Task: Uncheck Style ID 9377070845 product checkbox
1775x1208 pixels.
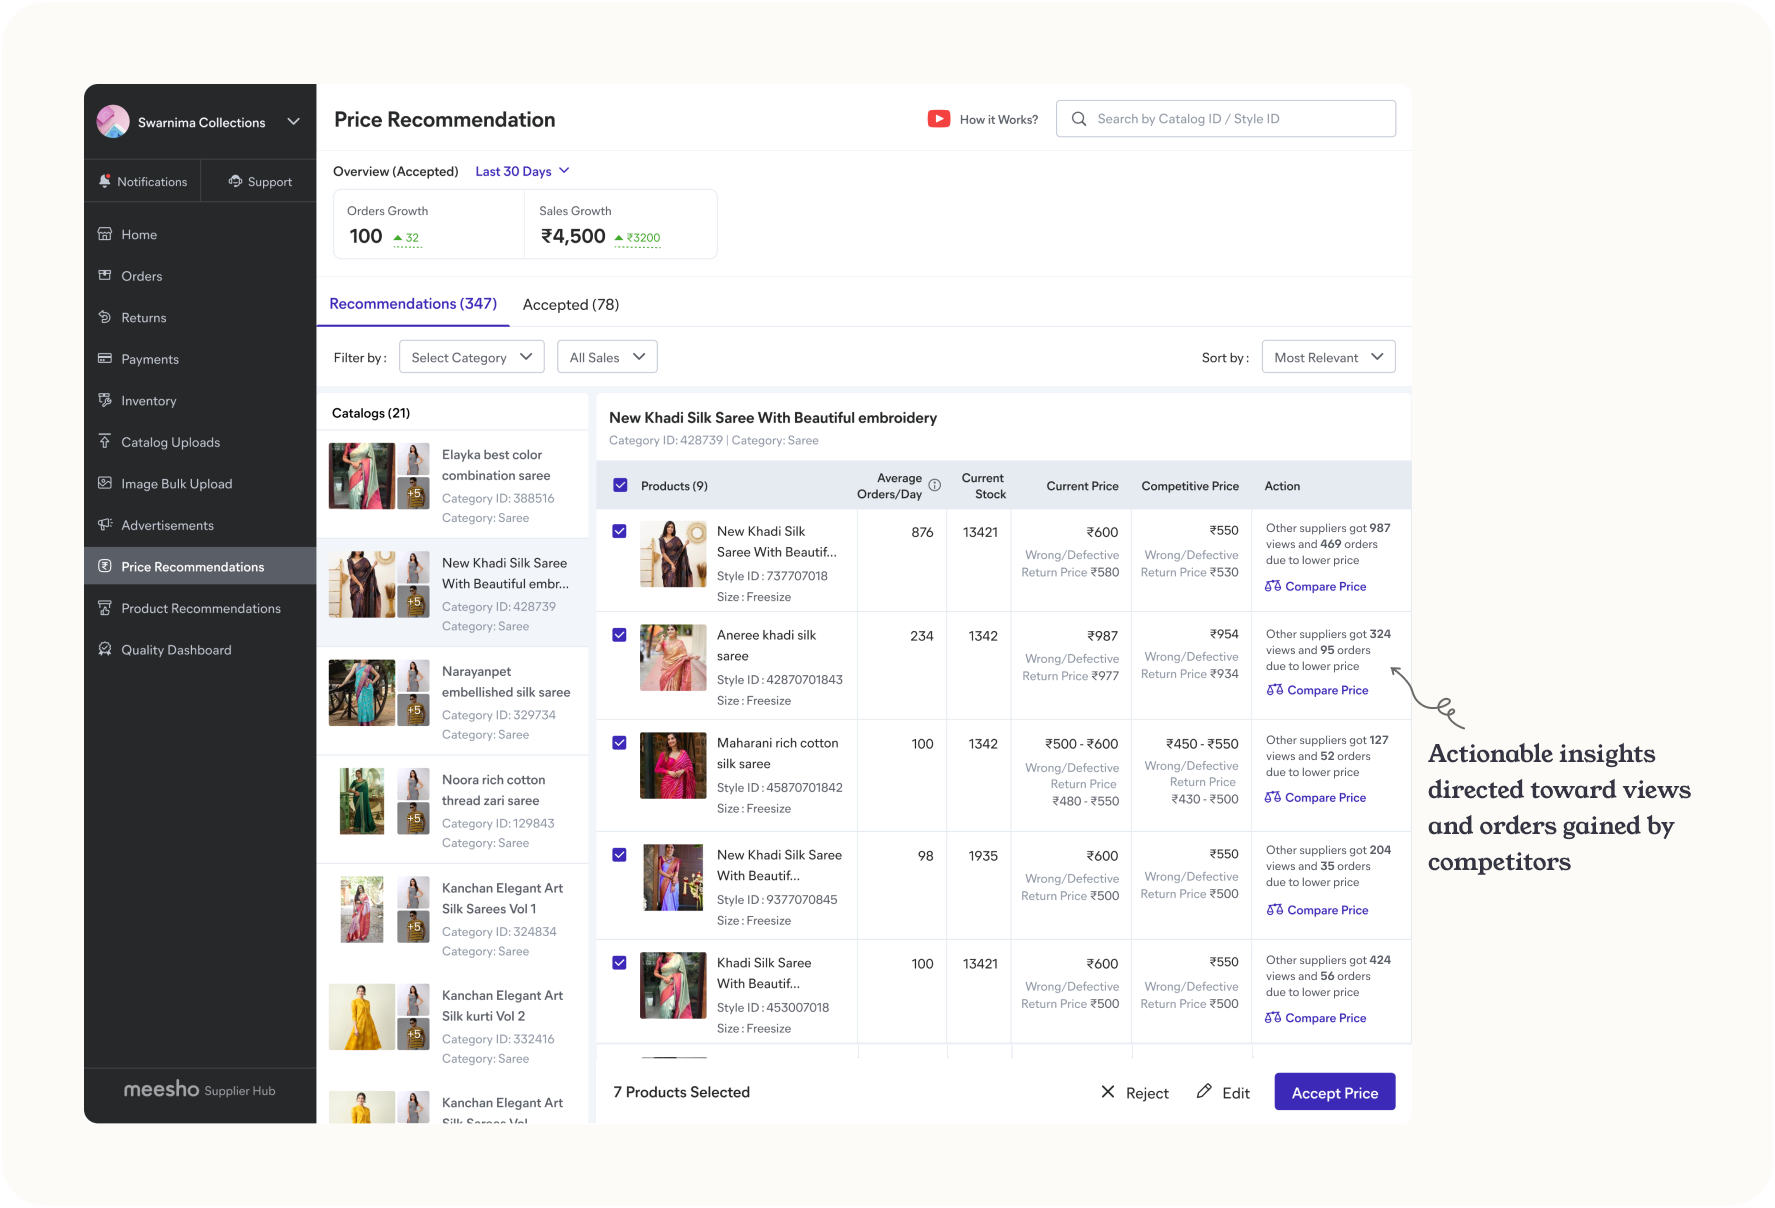Action: click(619, 855)
